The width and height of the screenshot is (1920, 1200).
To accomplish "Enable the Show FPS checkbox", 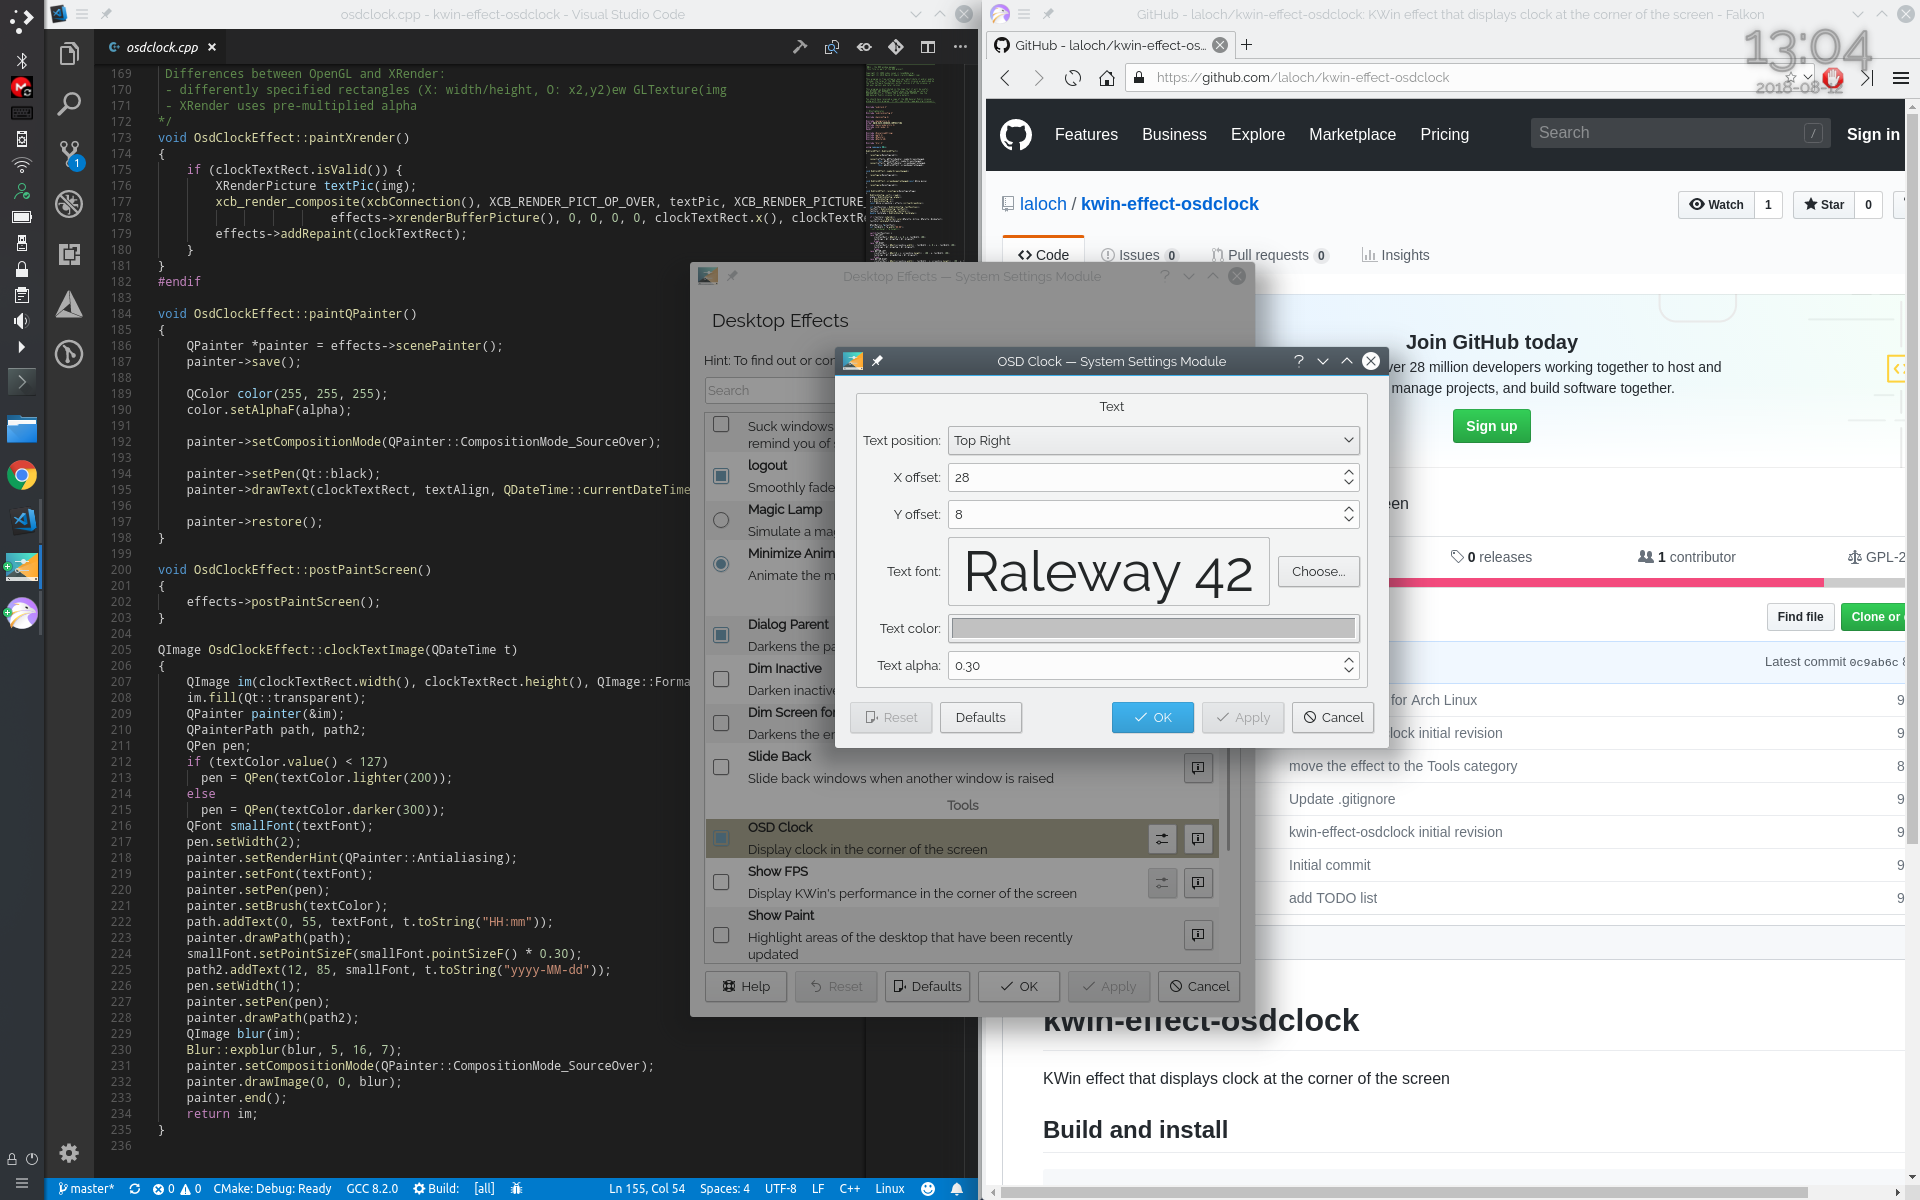I will pos(721,882).
